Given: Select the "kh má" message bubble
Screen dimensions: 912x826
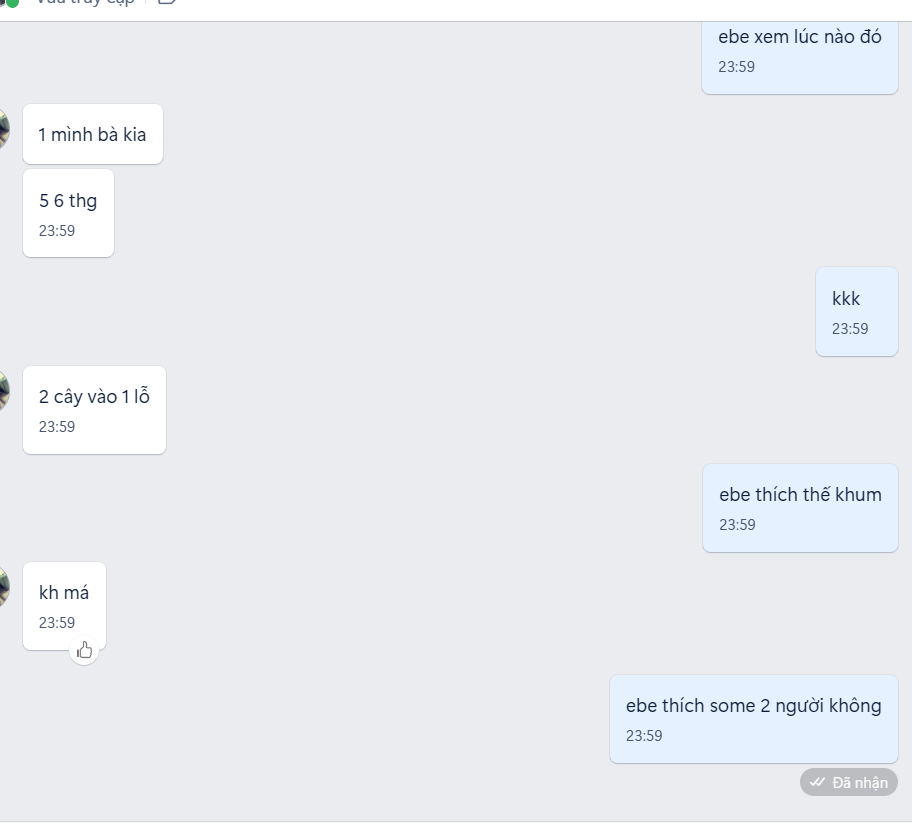Looking at the screenshot, I should (x=65, y=606).
